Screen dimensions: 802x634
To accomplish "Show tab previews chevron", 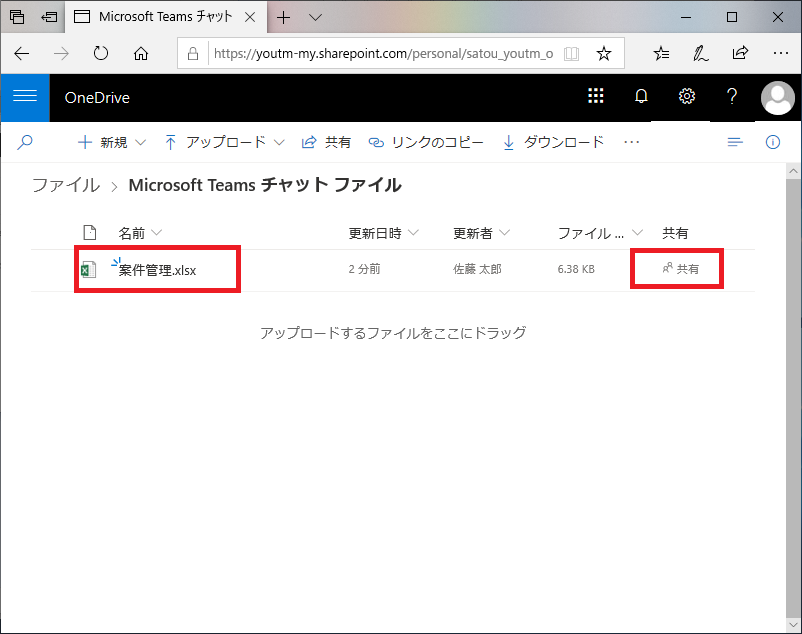I will pyautogui.click(x=316, y=17).
